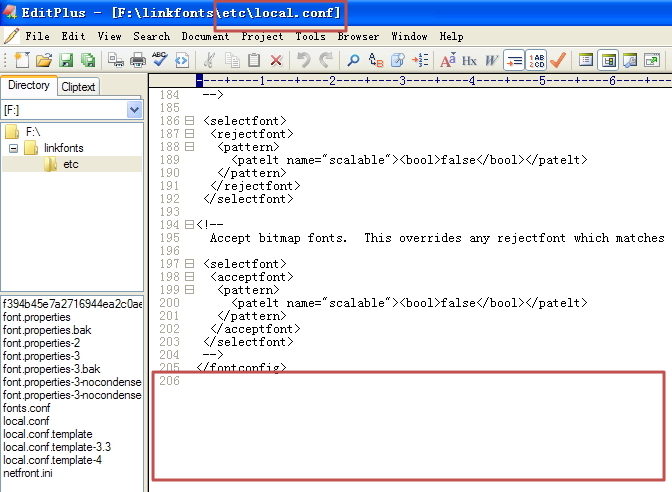Screen dimensions: 672x492
Task: Open the Window menu
Action: click(x=409, y=36)
